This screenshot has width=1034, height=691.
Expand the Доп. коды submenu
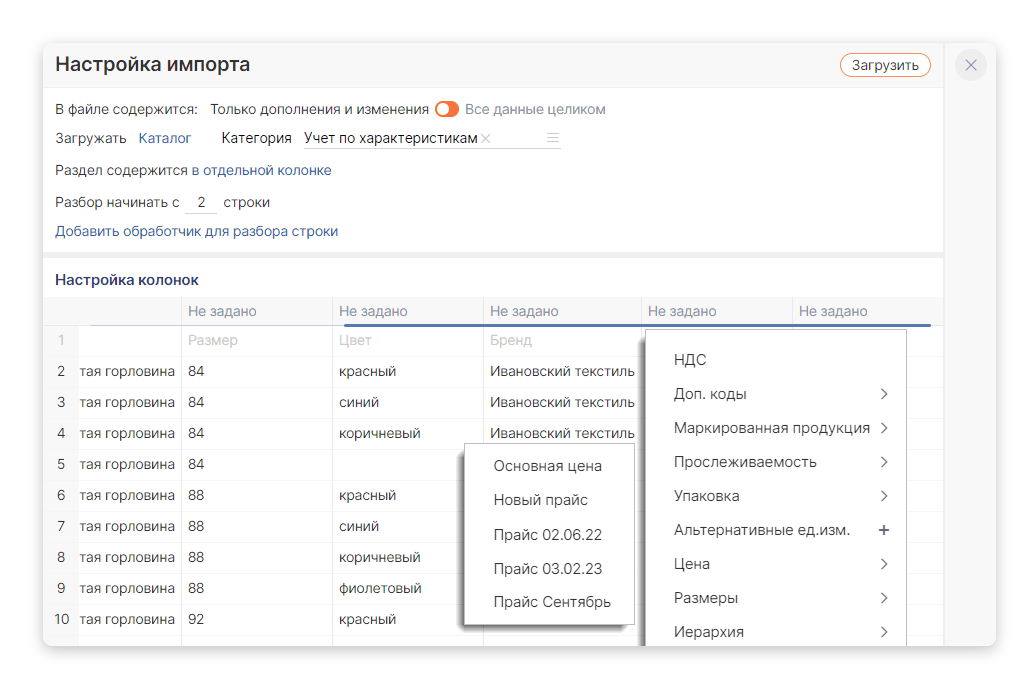tap(883, 394)
